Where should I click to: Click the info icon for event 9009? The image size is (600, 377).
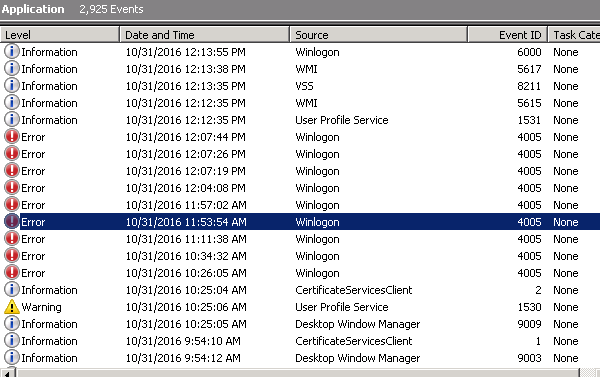[x=12, y=323]
